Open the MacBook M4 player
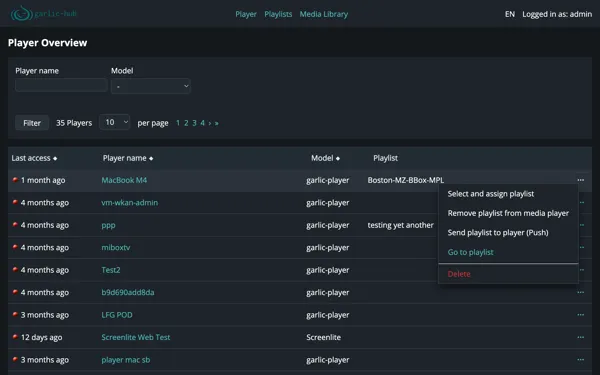Image resolution: width=600 pixels, height=375 pixels. click(124, 180)
